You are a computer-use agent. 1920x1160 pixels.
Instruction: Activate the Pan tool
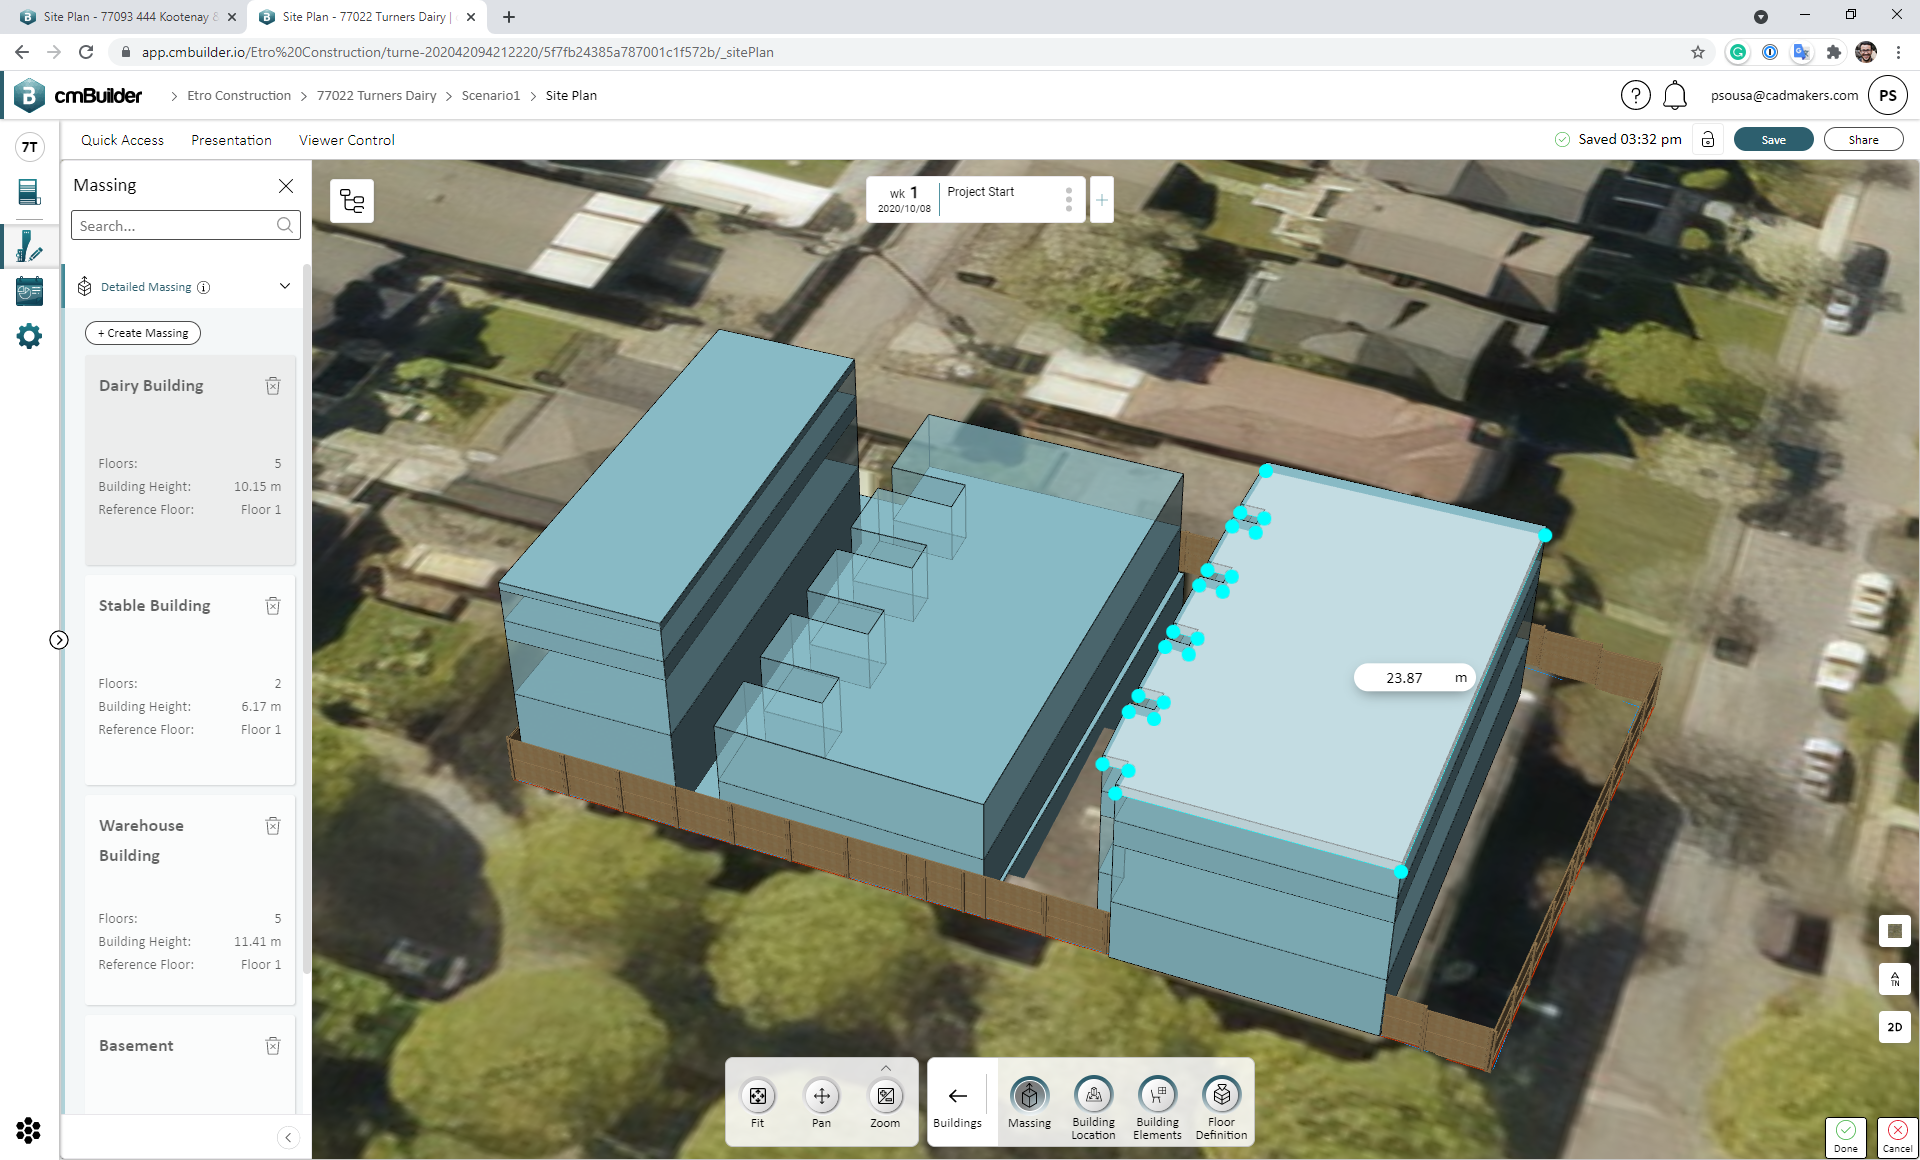pyautogui.click(x=821, y=1096)
